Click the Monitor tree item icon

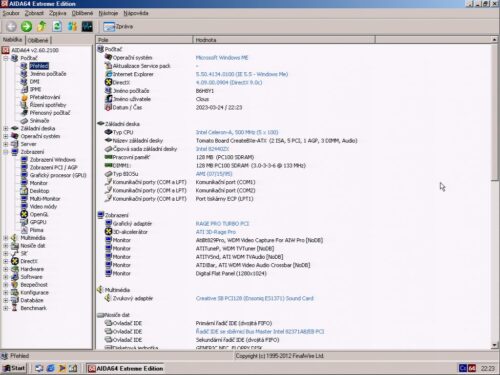(x=24, y=183)
